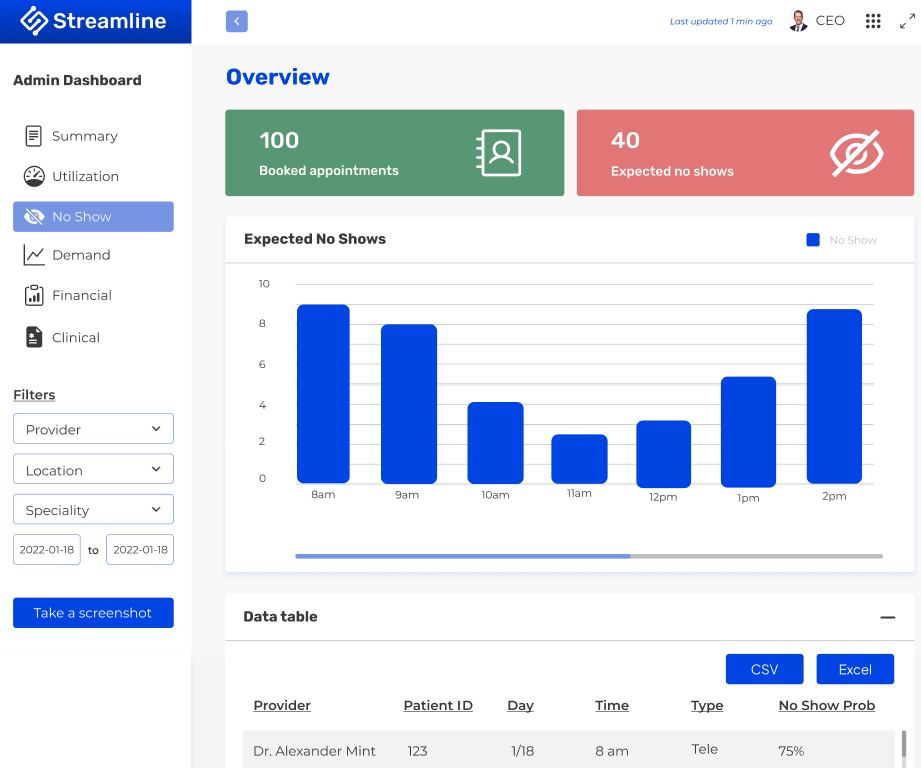Select the No Show menu item

(x=93, y=217)
